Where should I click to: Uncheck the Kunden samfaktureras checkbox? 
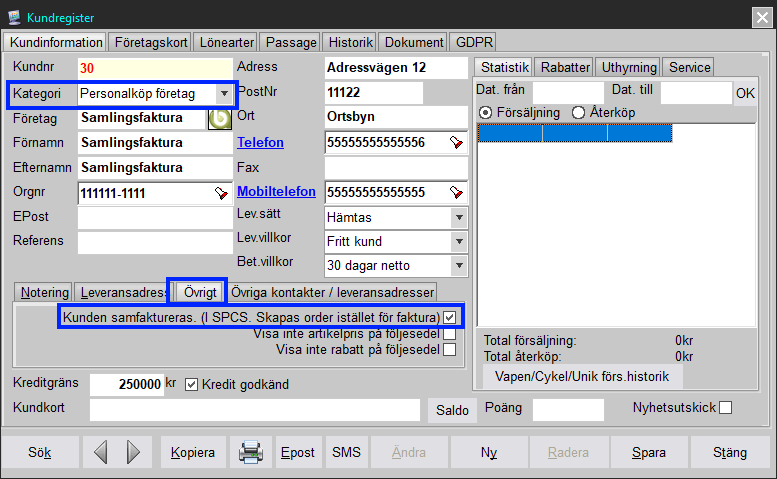point(449,317)
